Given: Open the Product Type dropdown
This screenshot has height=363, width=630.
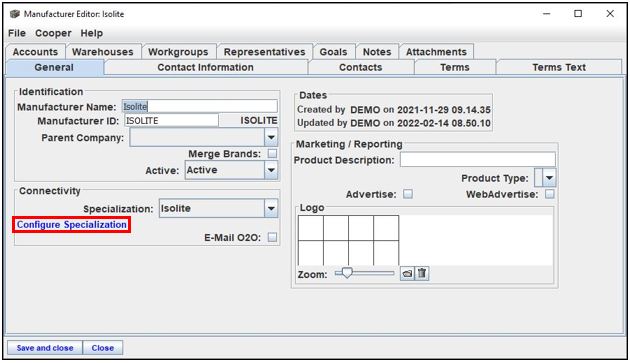Looking at the screenshot, I should tap(549, 177).
